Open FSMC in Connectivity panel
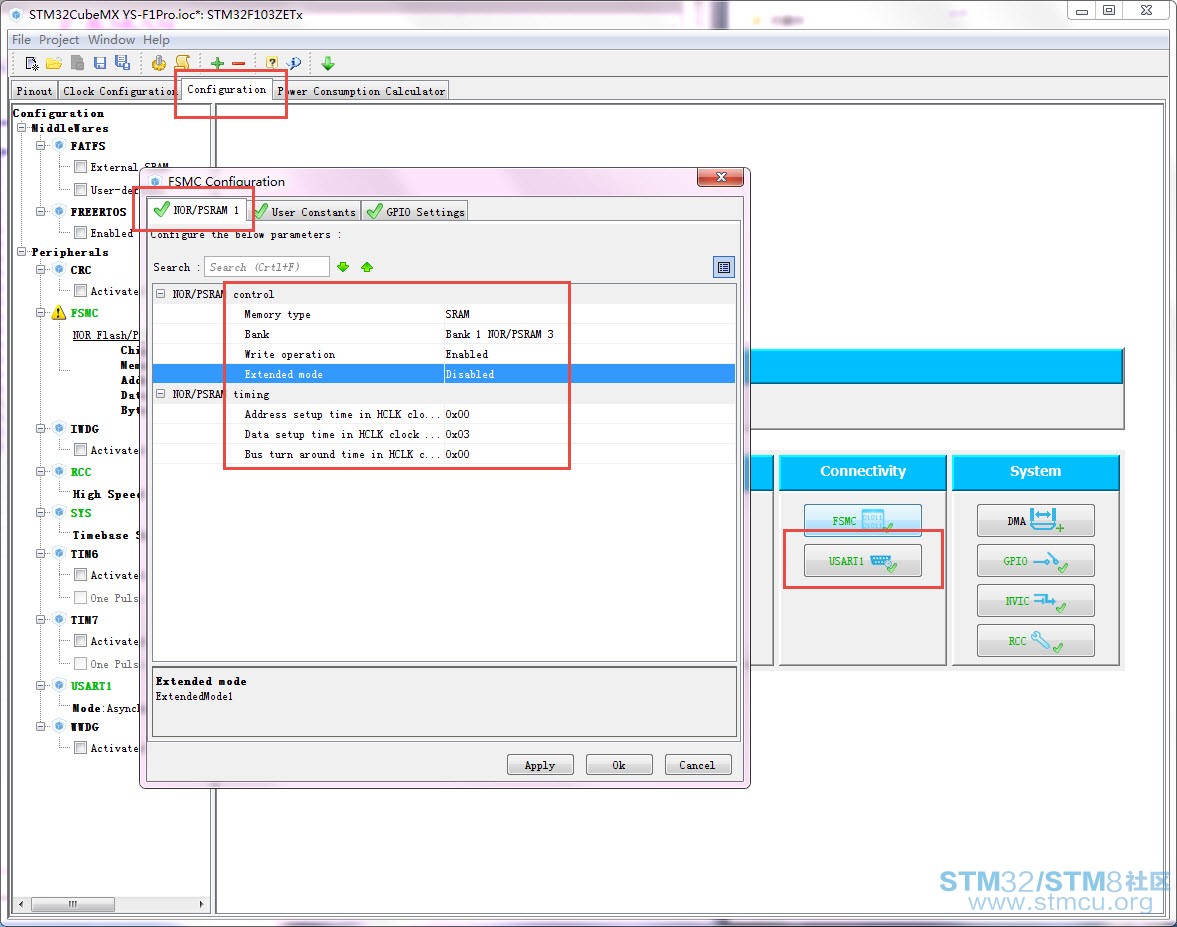Viewport: 1177px width, 927px height. (x=862, y=520)
